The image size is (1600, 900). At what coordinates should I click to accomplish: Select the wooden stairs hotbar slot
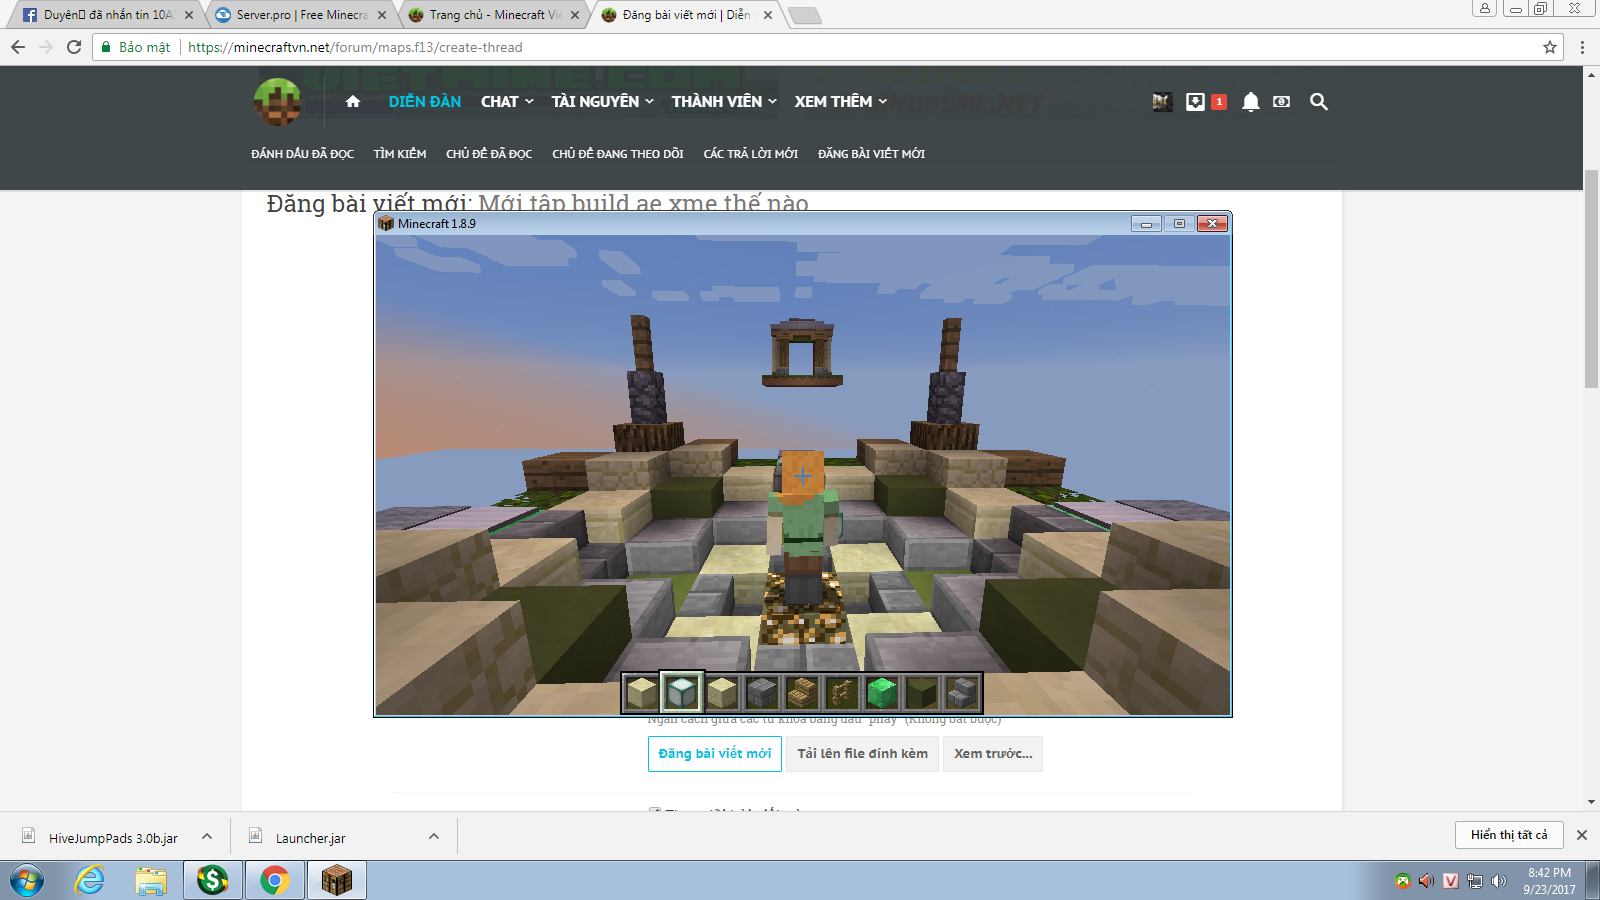pyautogui.click(x=801, y=692)
